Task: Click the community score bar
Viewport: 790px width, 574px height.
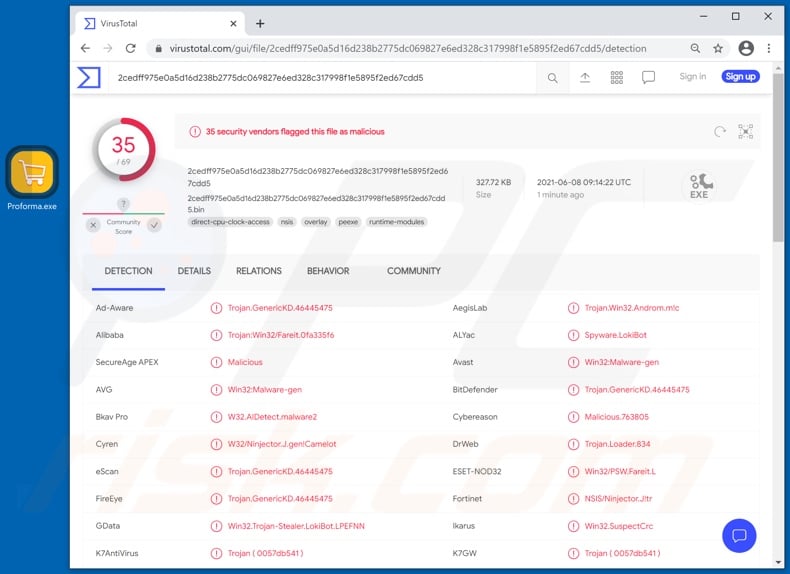Action: [123, 214]
